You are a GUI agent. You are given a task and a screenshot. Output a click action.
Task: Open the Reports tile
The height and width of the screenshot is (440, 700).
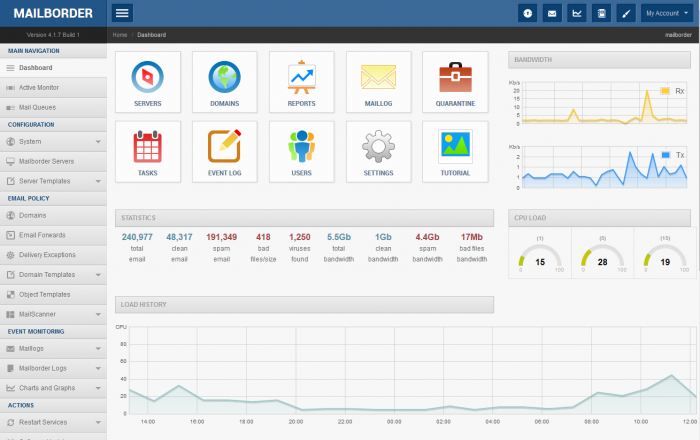point(301,82)
